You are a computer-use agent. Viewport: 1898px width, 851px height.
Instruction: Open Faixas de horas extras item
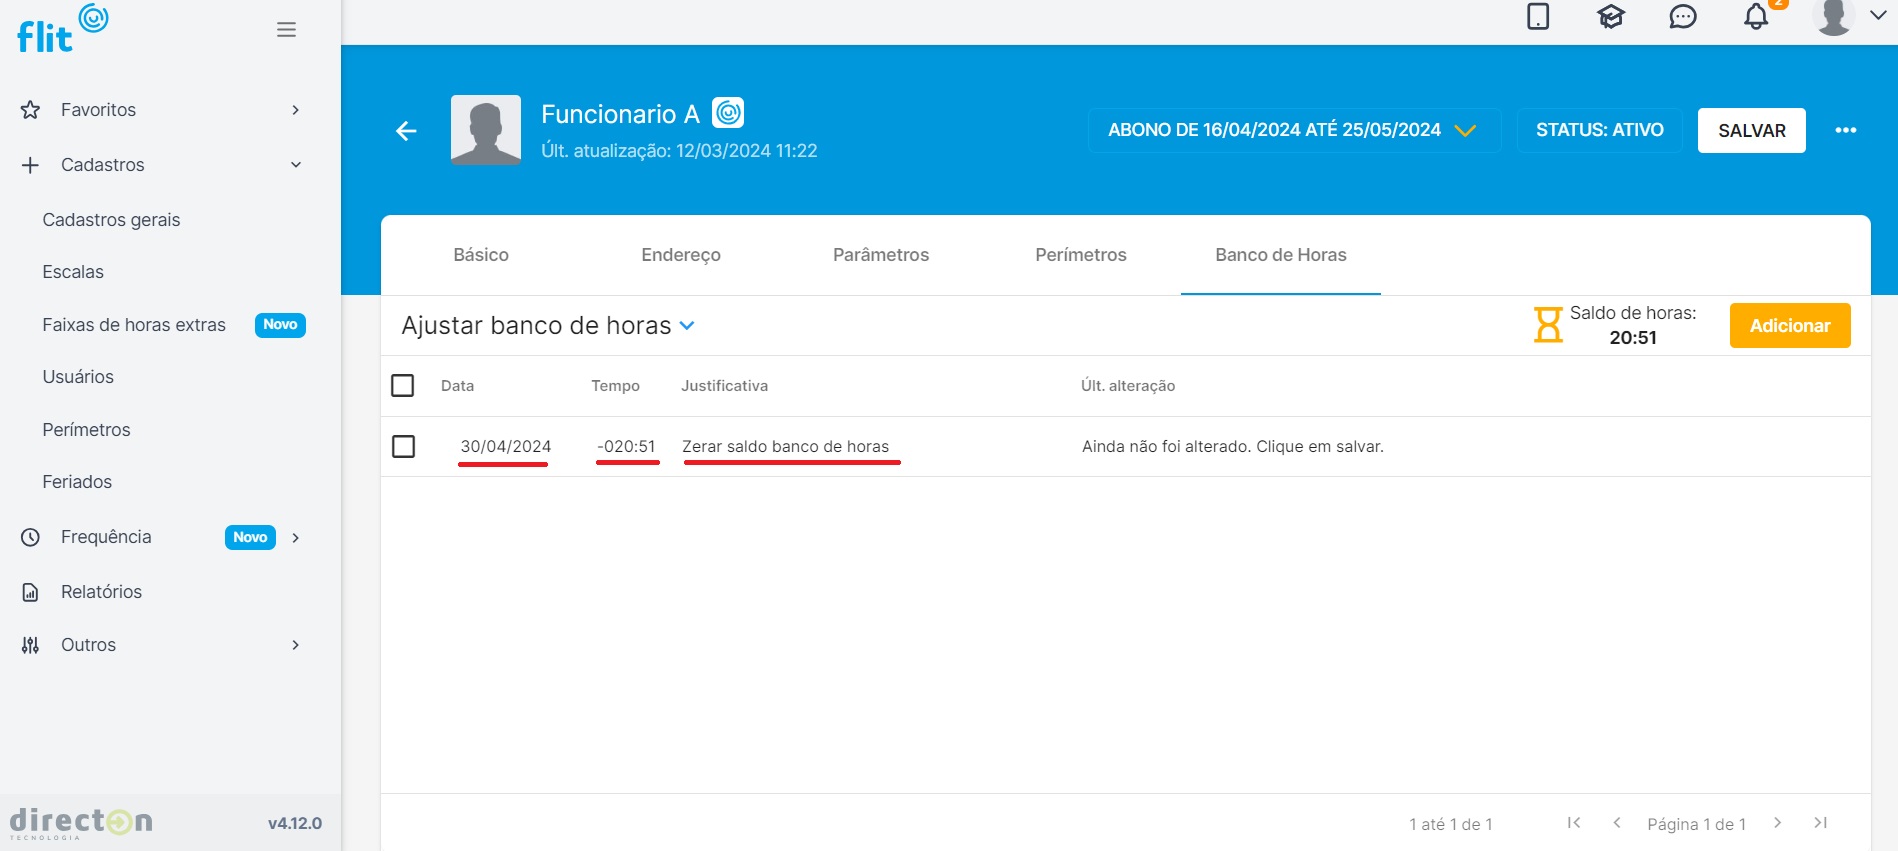(x=134, y=325)
